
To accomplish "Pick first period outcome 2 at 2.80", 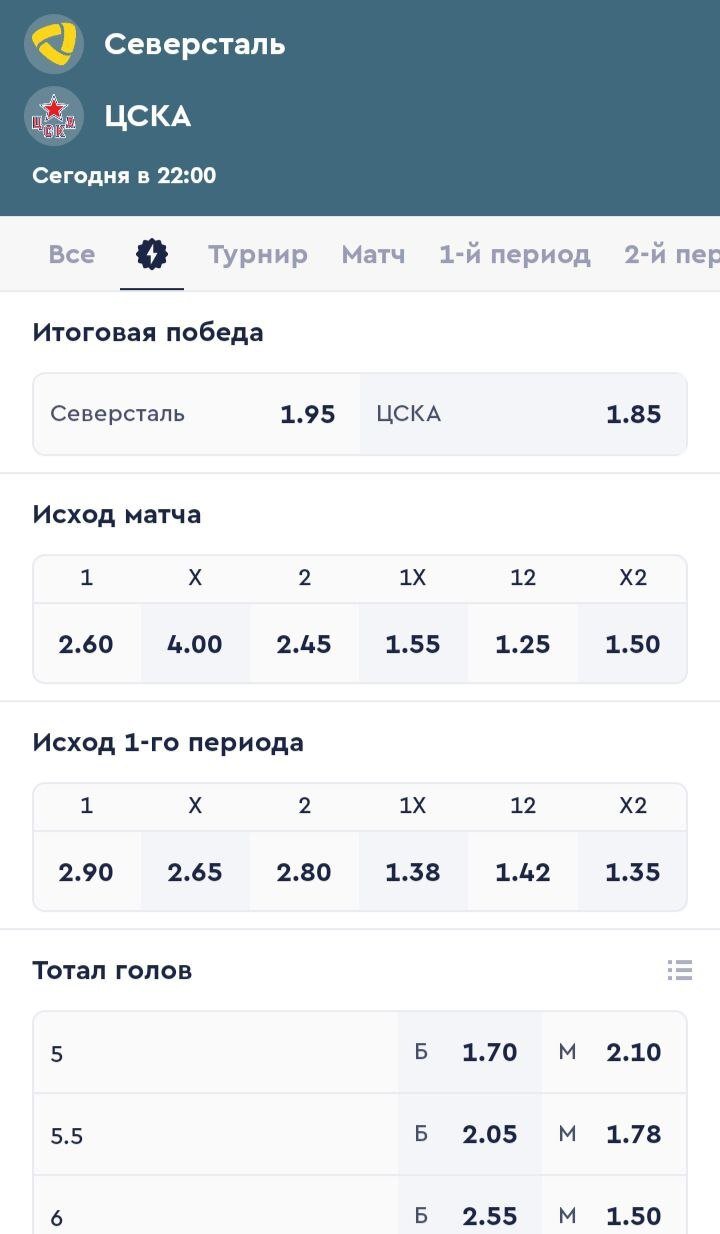I will pos(304,872).
